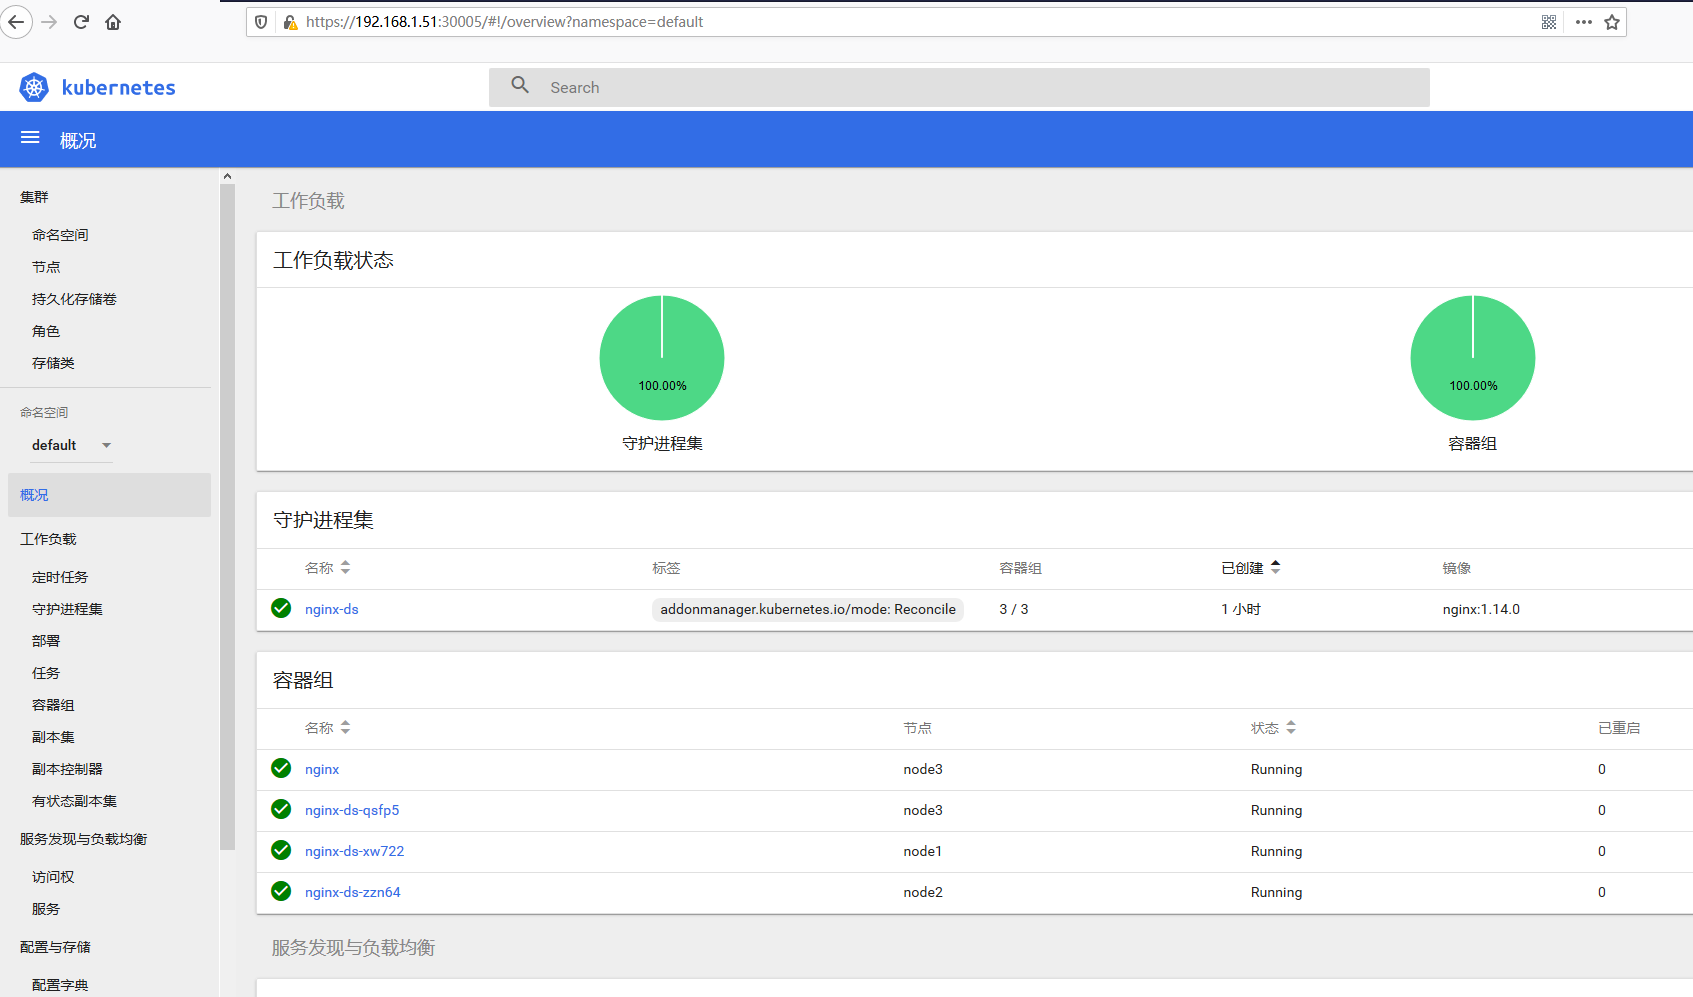
Task: Click the kubernetes title link
Action: point(119,88)
